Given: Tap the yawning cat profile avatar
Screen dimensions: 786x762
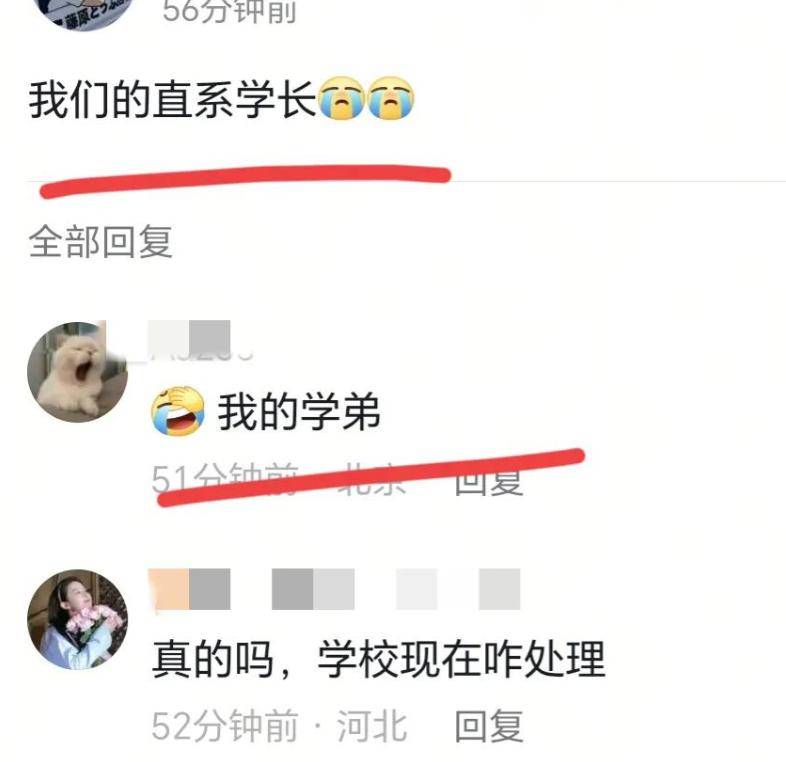Looking at the screenshot, I should [x=77, y=372].
